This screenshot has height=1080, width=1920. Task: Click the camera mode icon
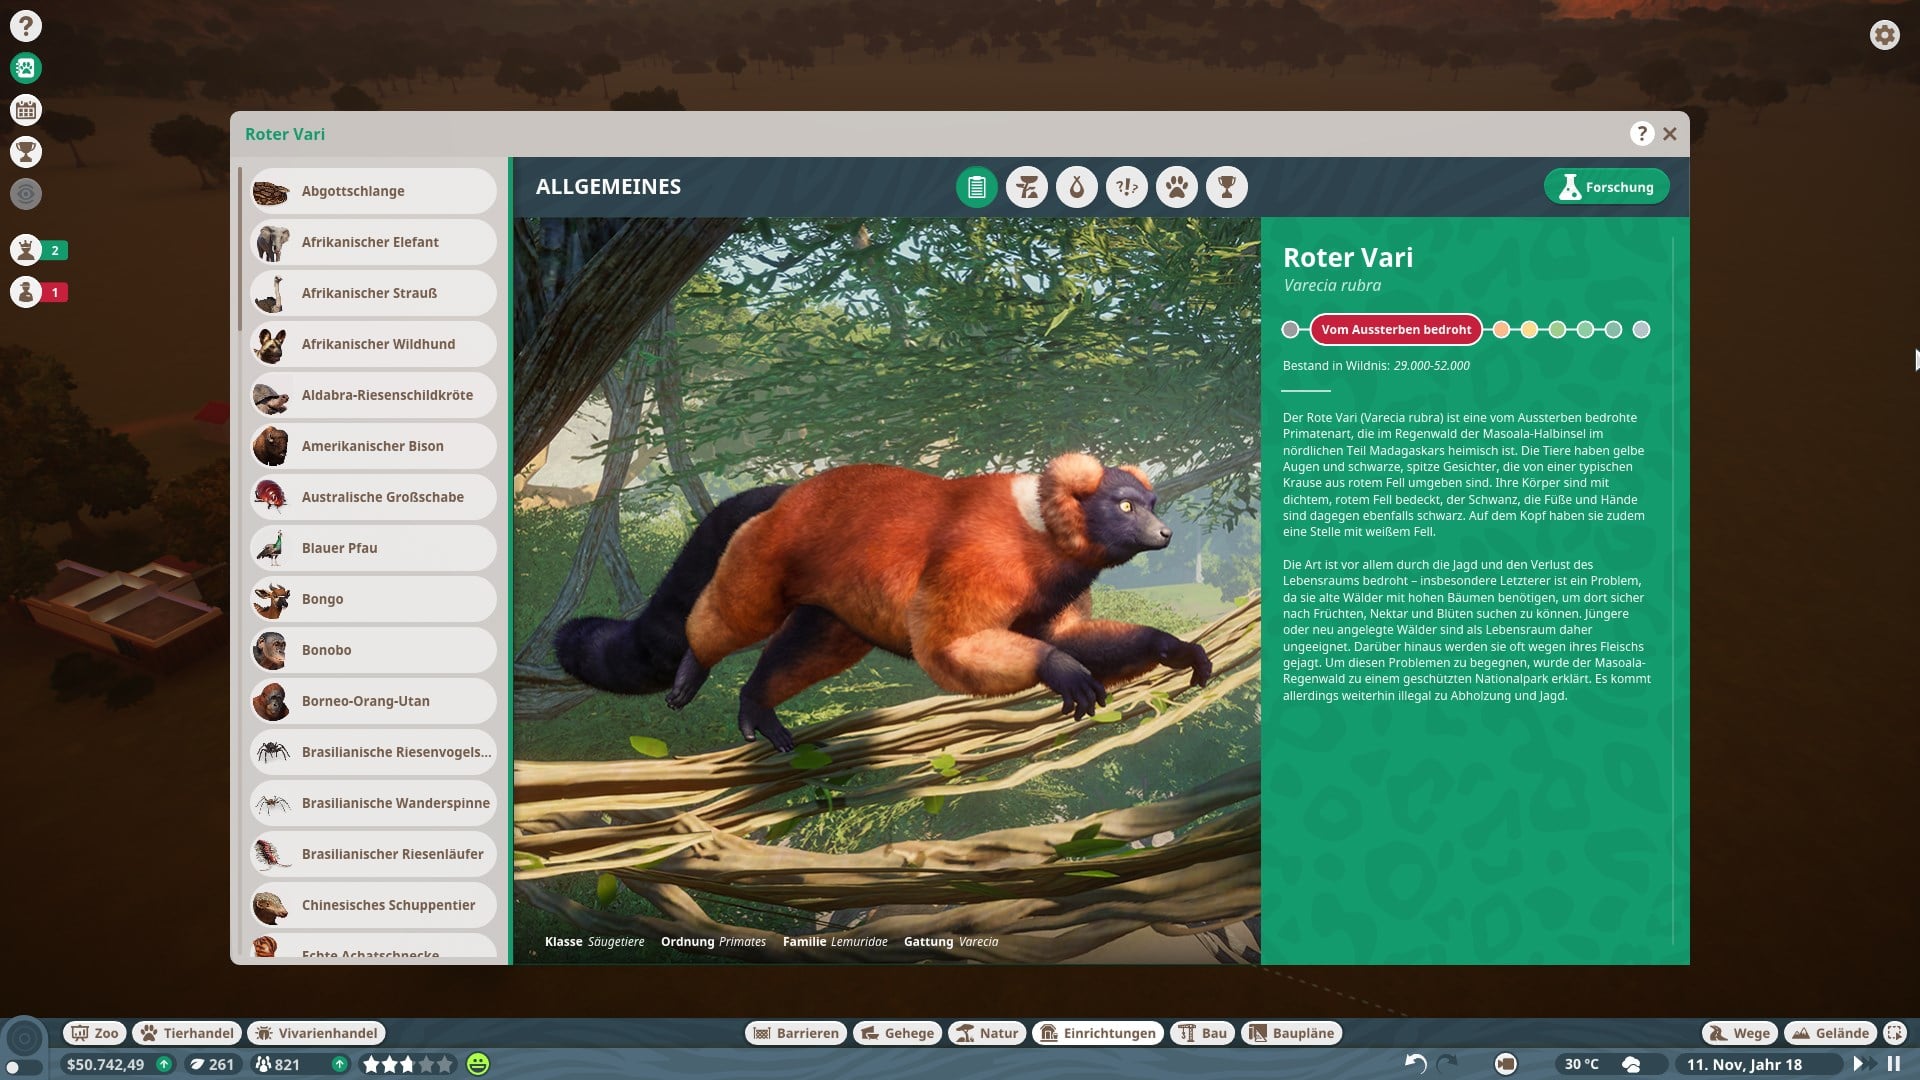click(1505, 1064)
